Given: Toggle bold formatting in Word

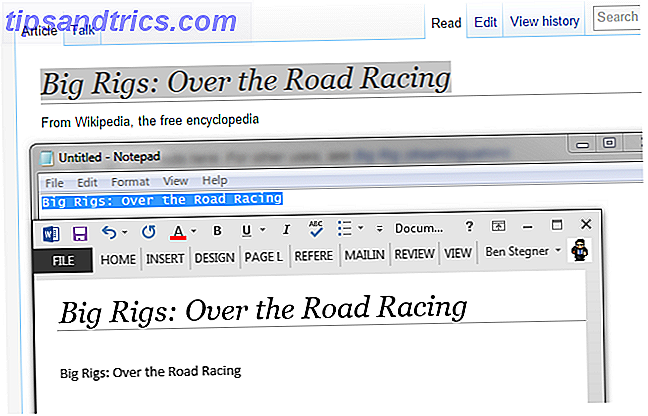Looking at the screenshot, I should (217, 231).
